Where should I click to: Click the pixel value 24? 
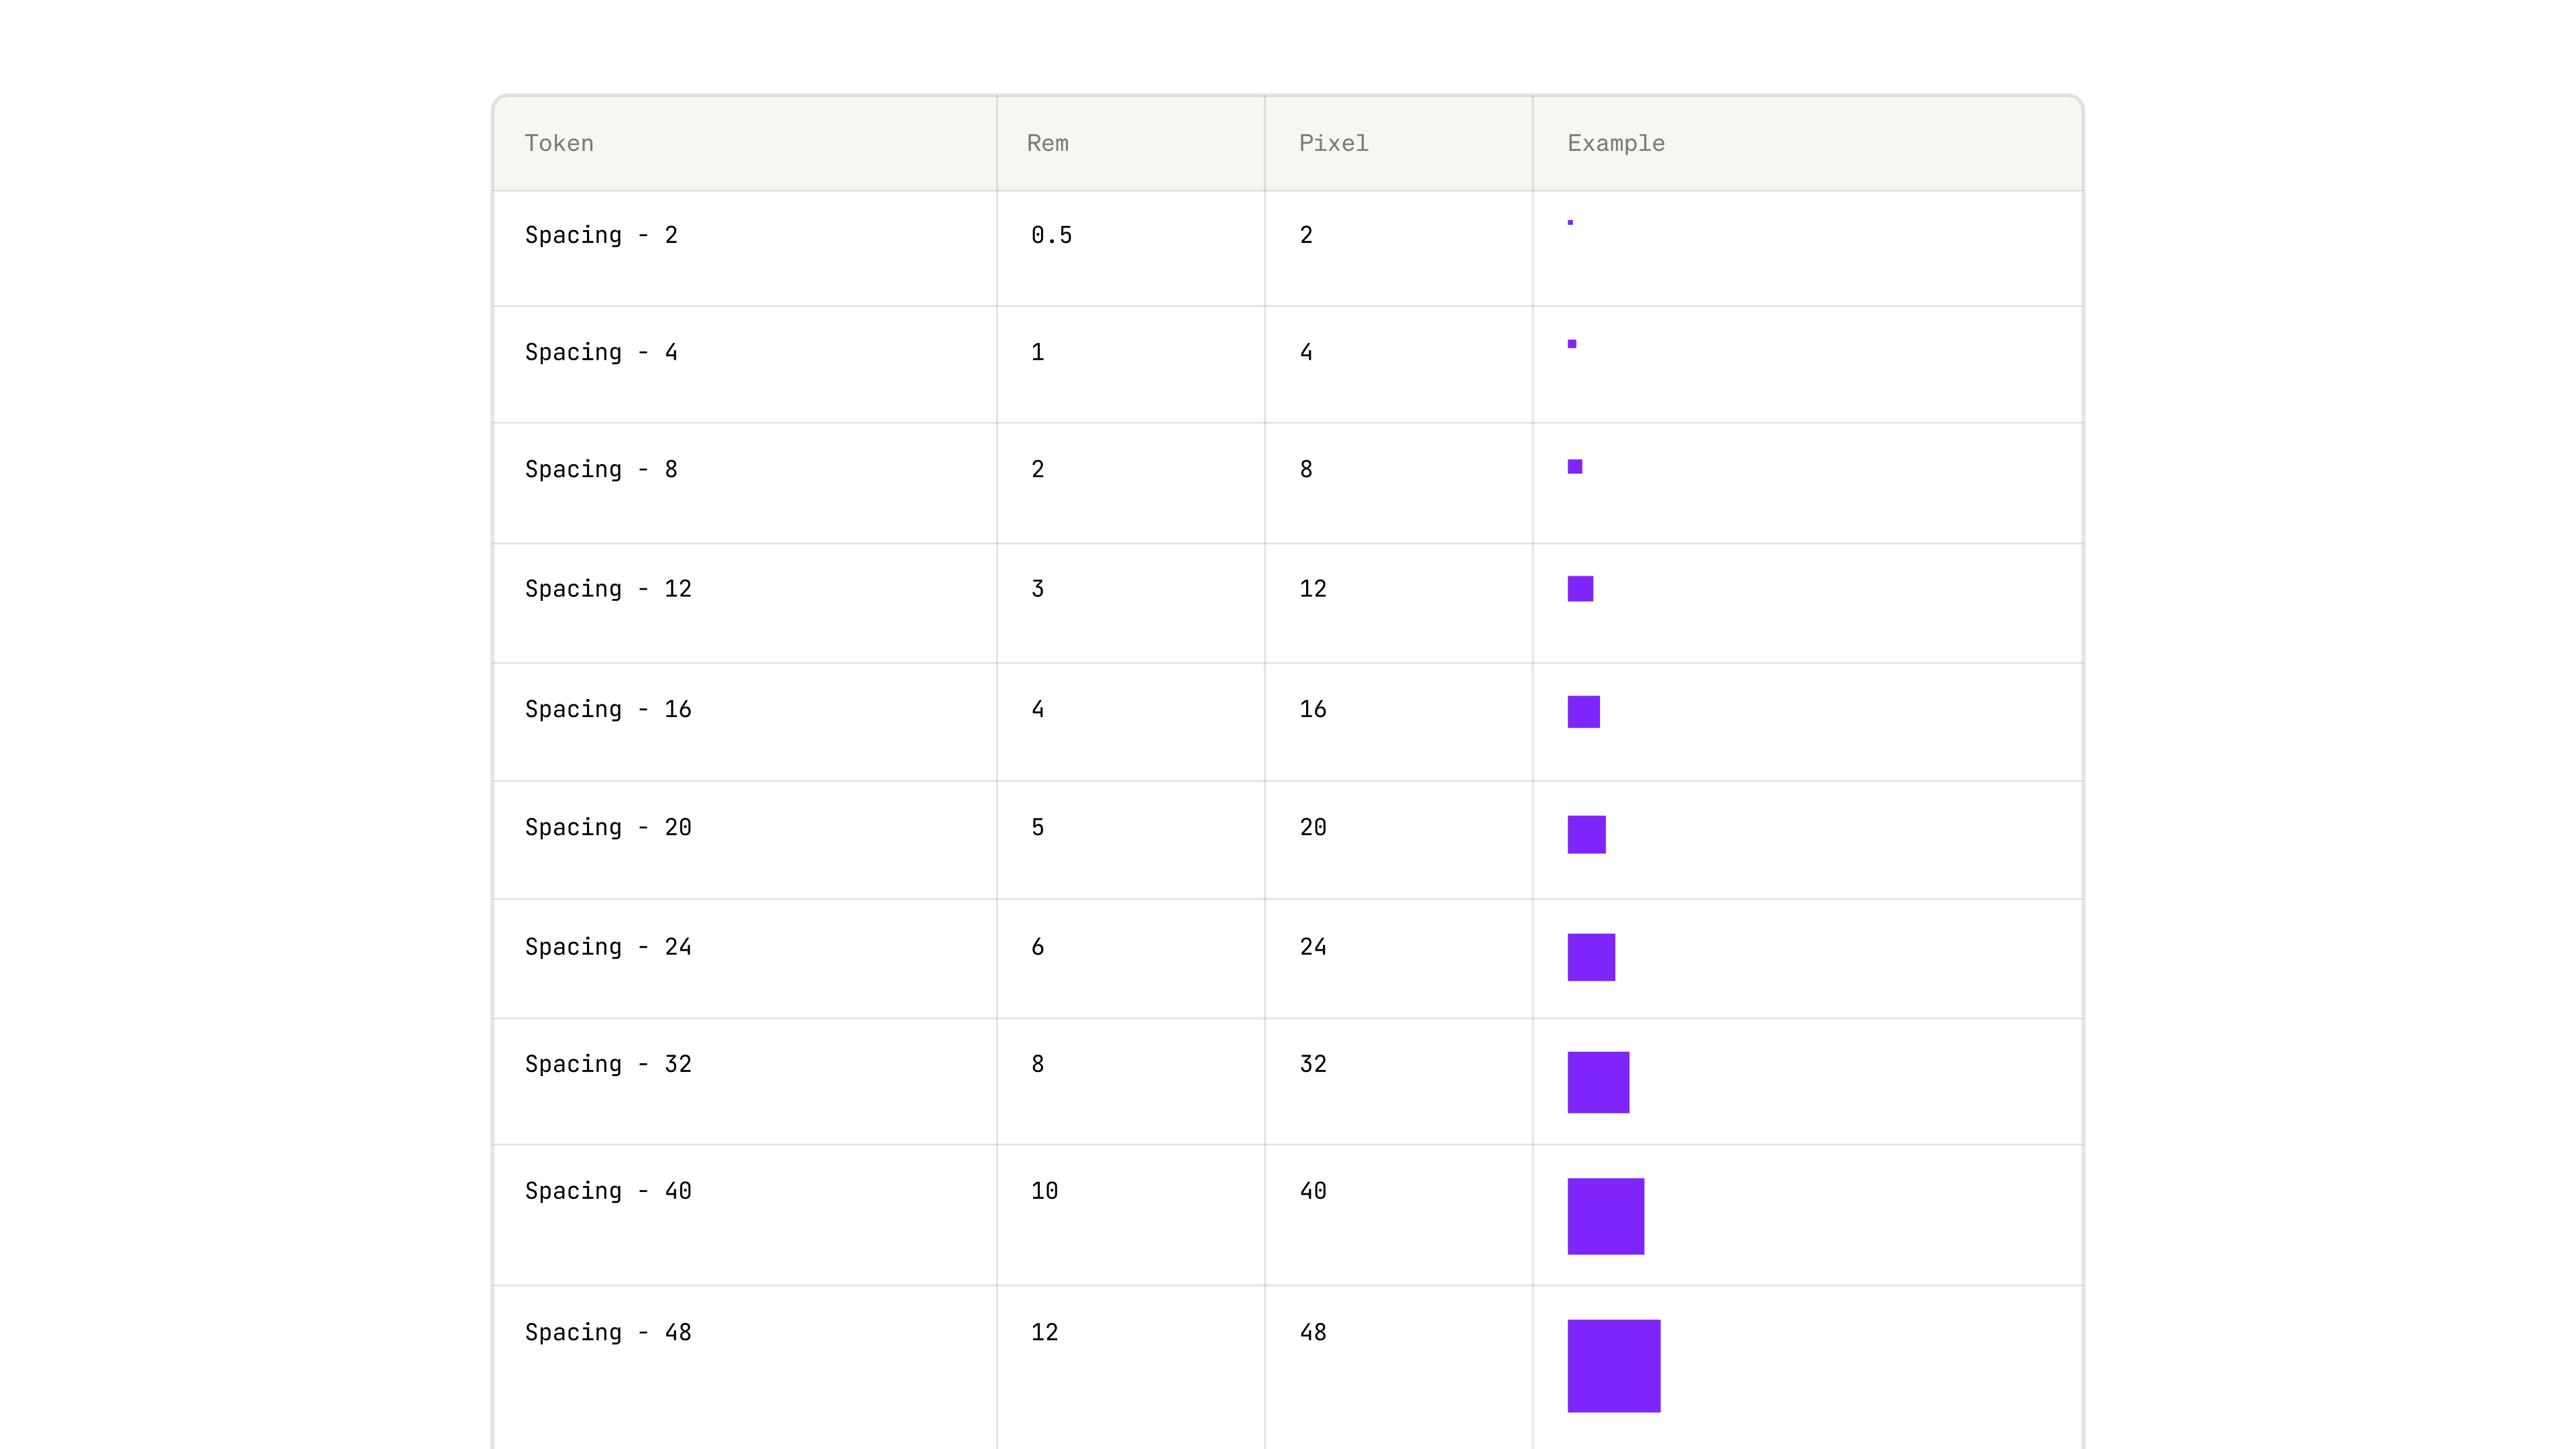pyautogui.click(x=1312, y=947)
